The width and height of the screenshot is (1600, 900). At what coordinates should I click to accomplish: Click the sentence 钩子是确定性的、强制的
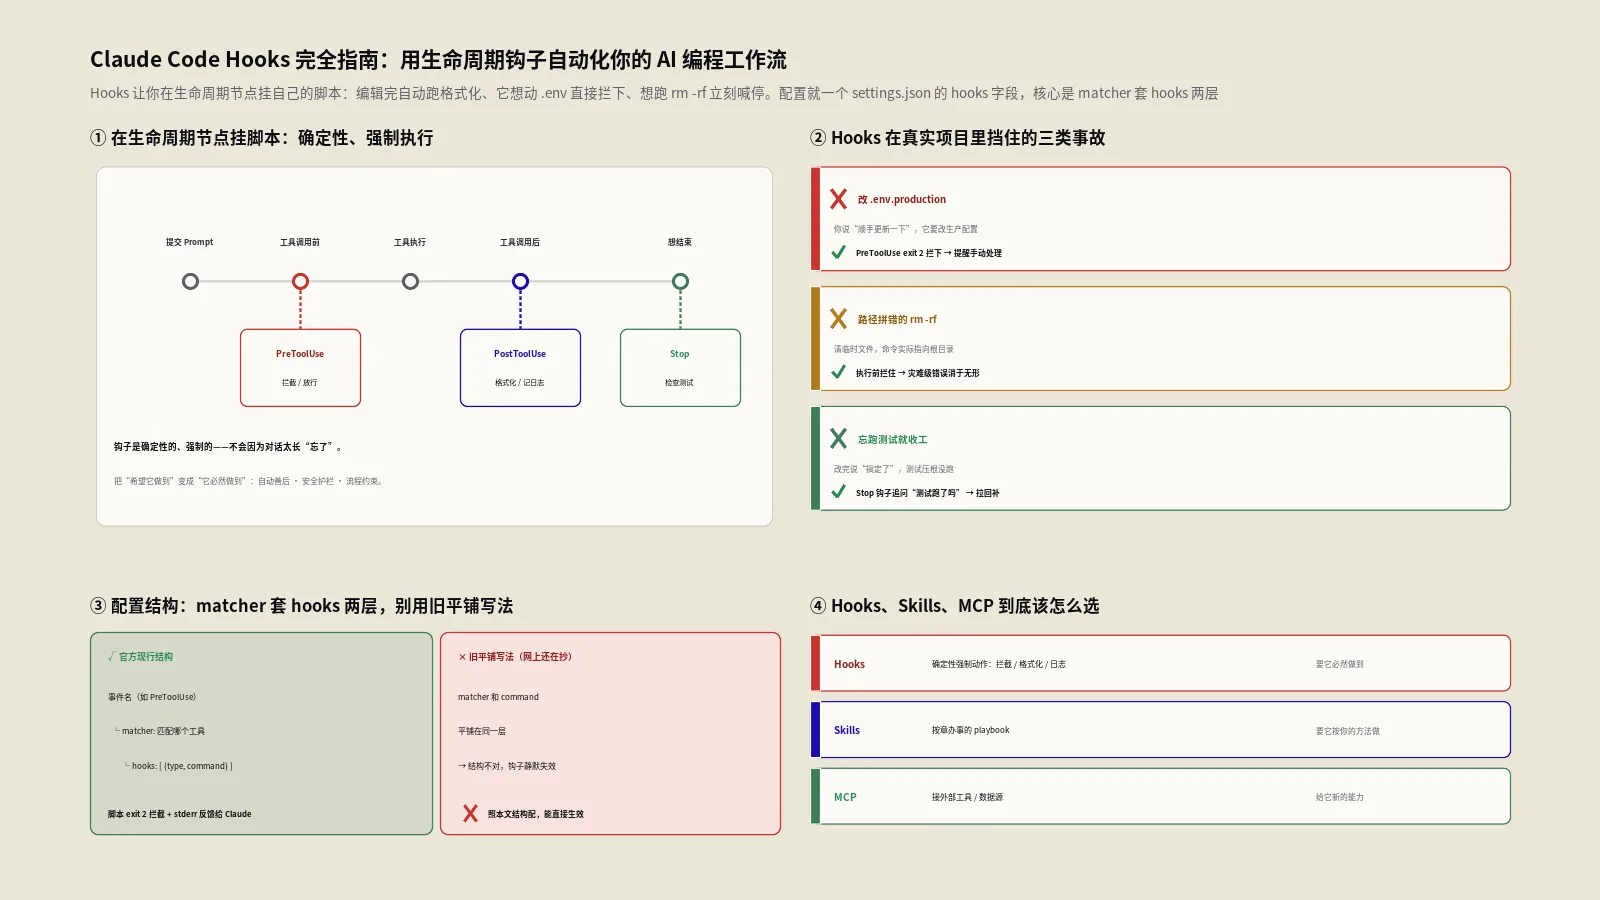[x=228, y=447]
